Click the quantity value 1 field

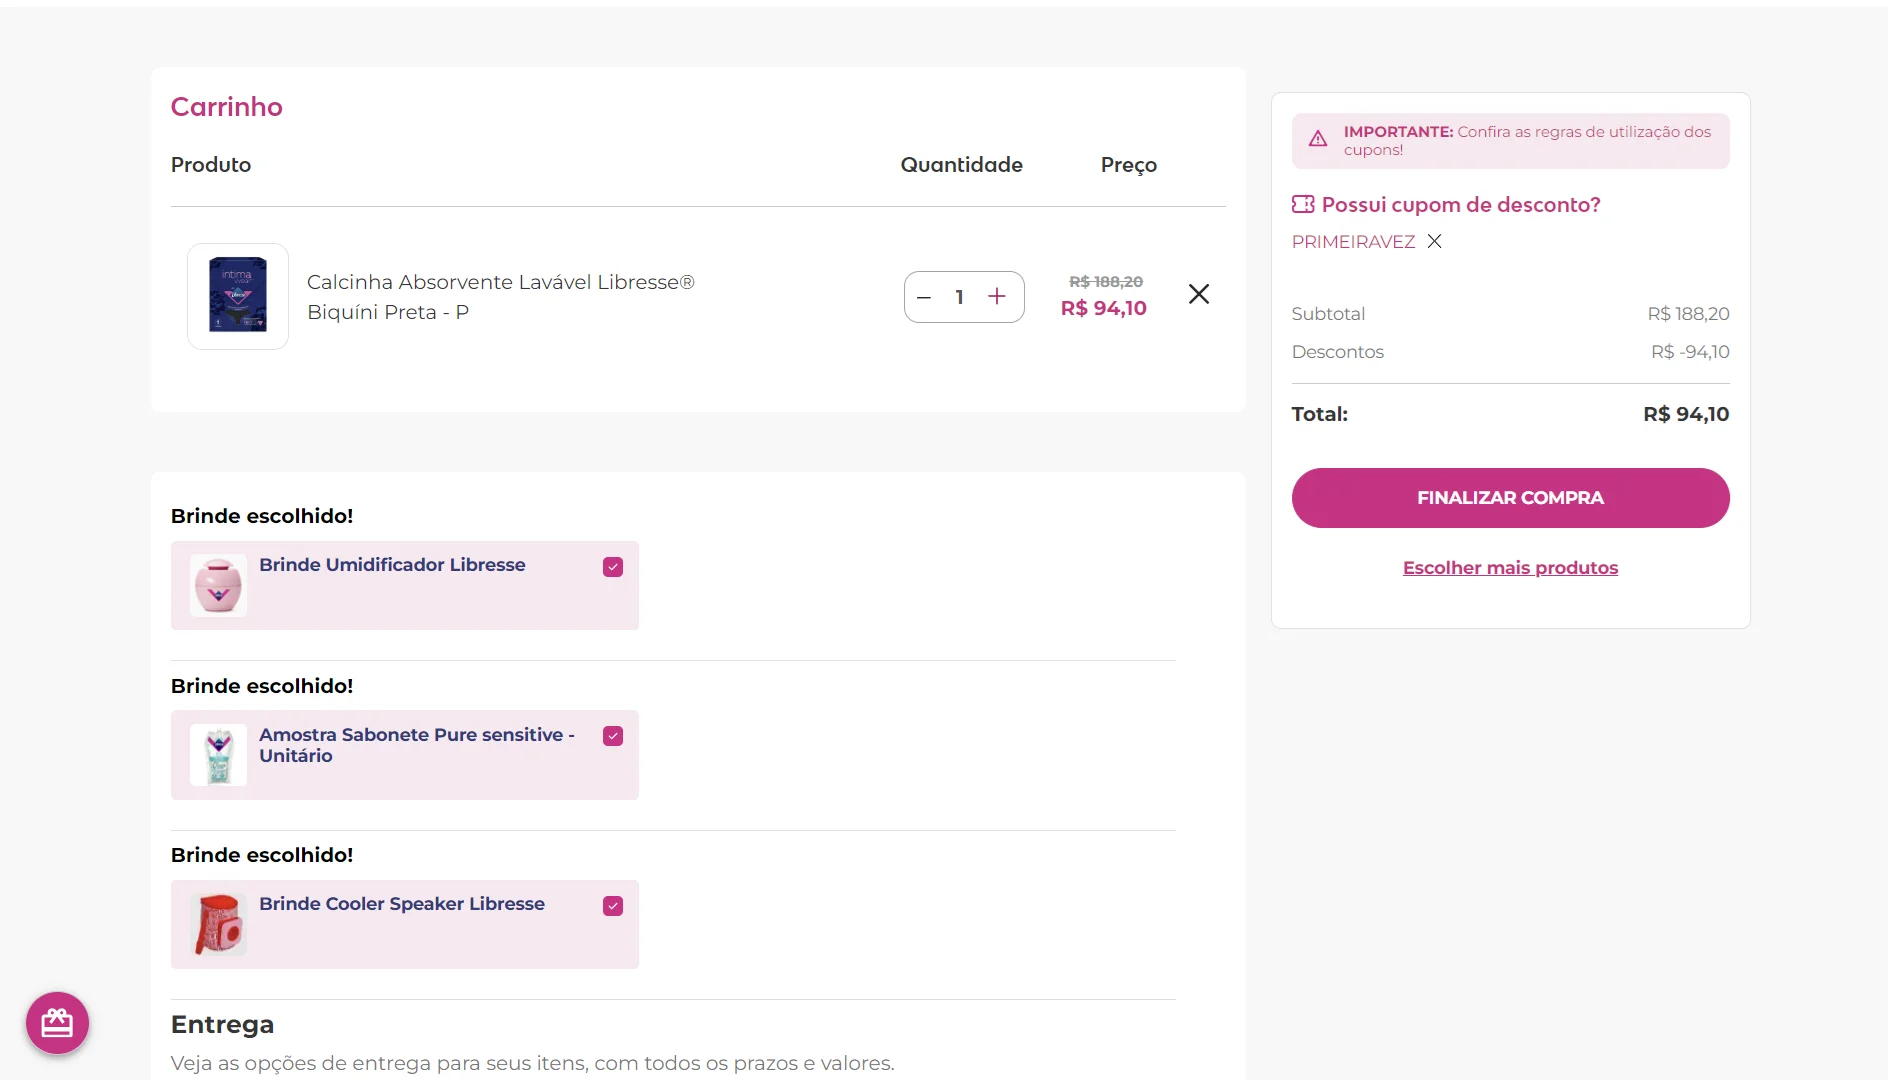(960, 297)
